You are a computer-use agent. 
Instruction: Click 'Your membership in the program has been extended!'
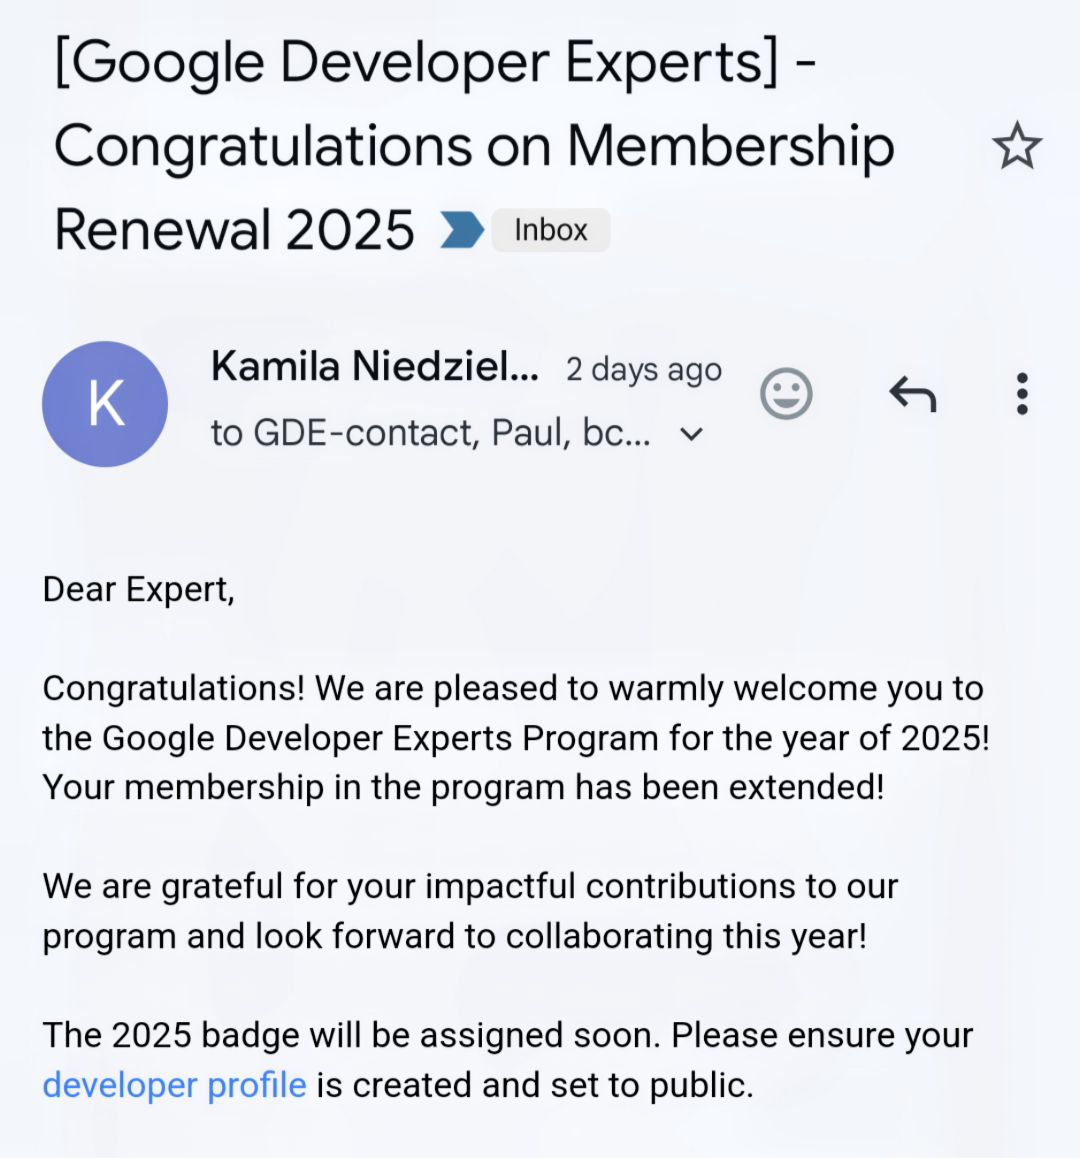click(463, 787)
